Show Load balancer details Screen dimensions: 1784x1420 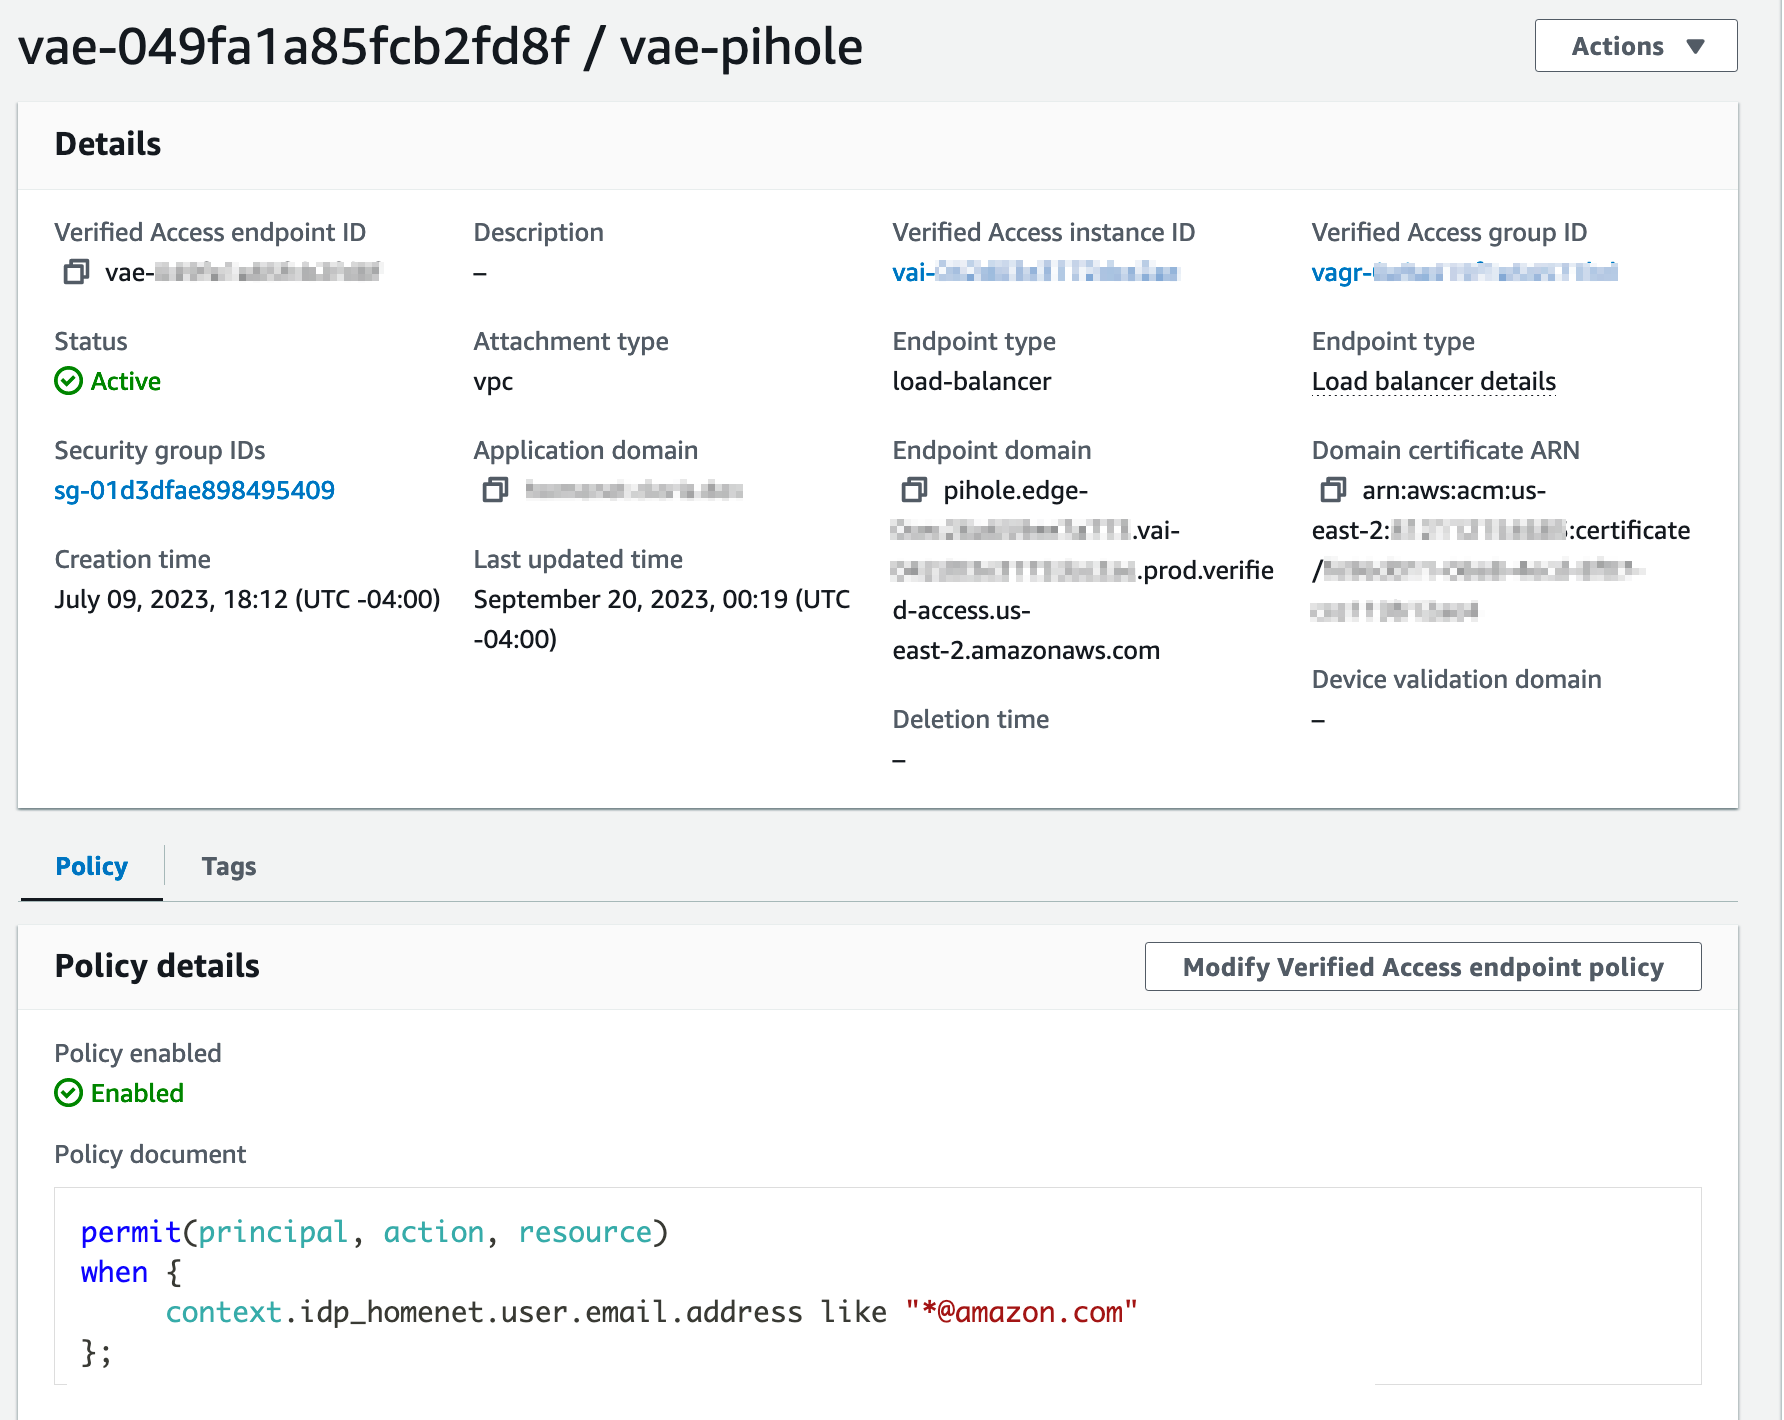click(x=1433, y=381)
